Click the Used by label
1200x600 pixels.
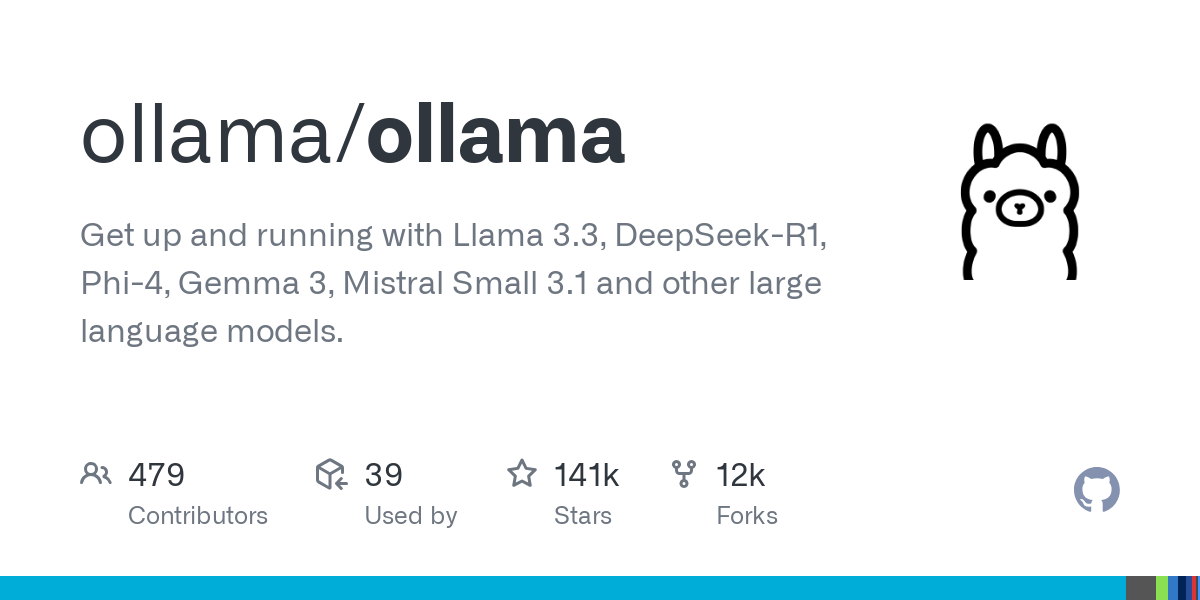click(x=411, y=516)
